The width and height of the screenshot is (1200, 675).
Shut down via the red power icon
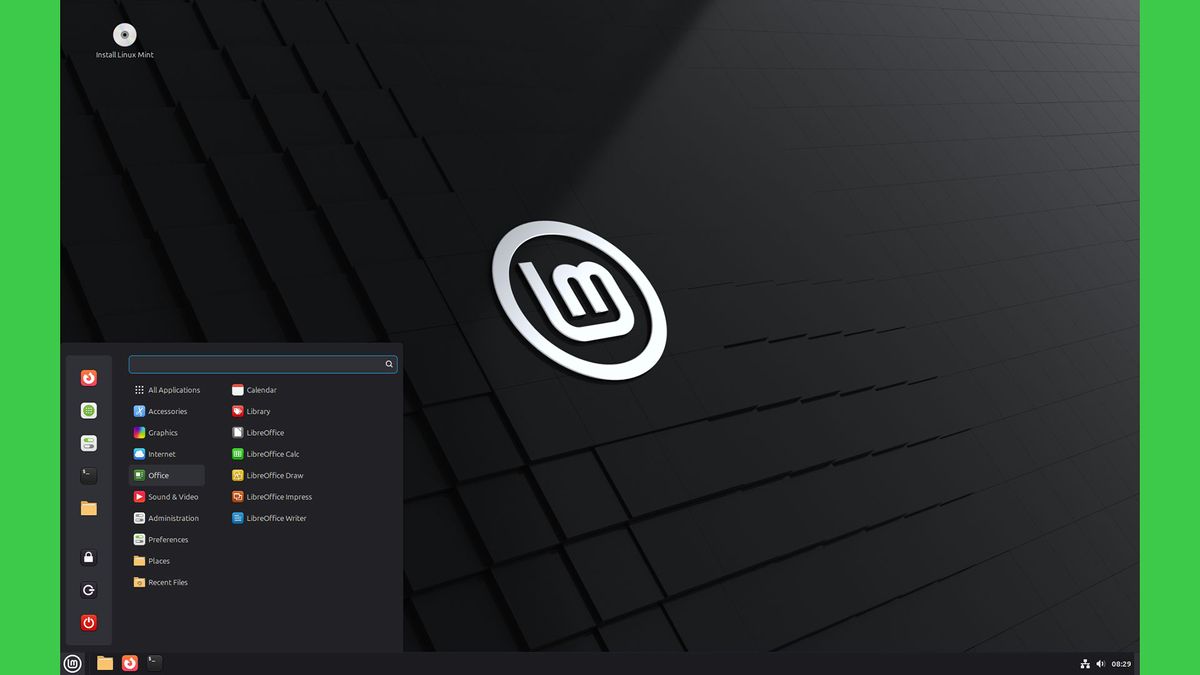click(88, 622)
